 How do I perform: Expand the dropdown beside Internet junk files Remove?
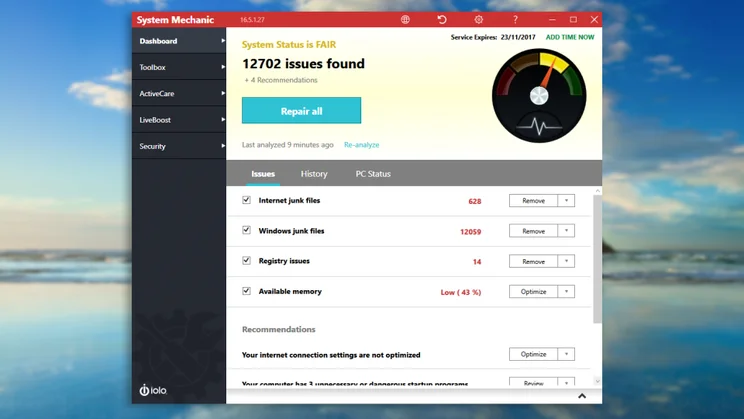566,200
